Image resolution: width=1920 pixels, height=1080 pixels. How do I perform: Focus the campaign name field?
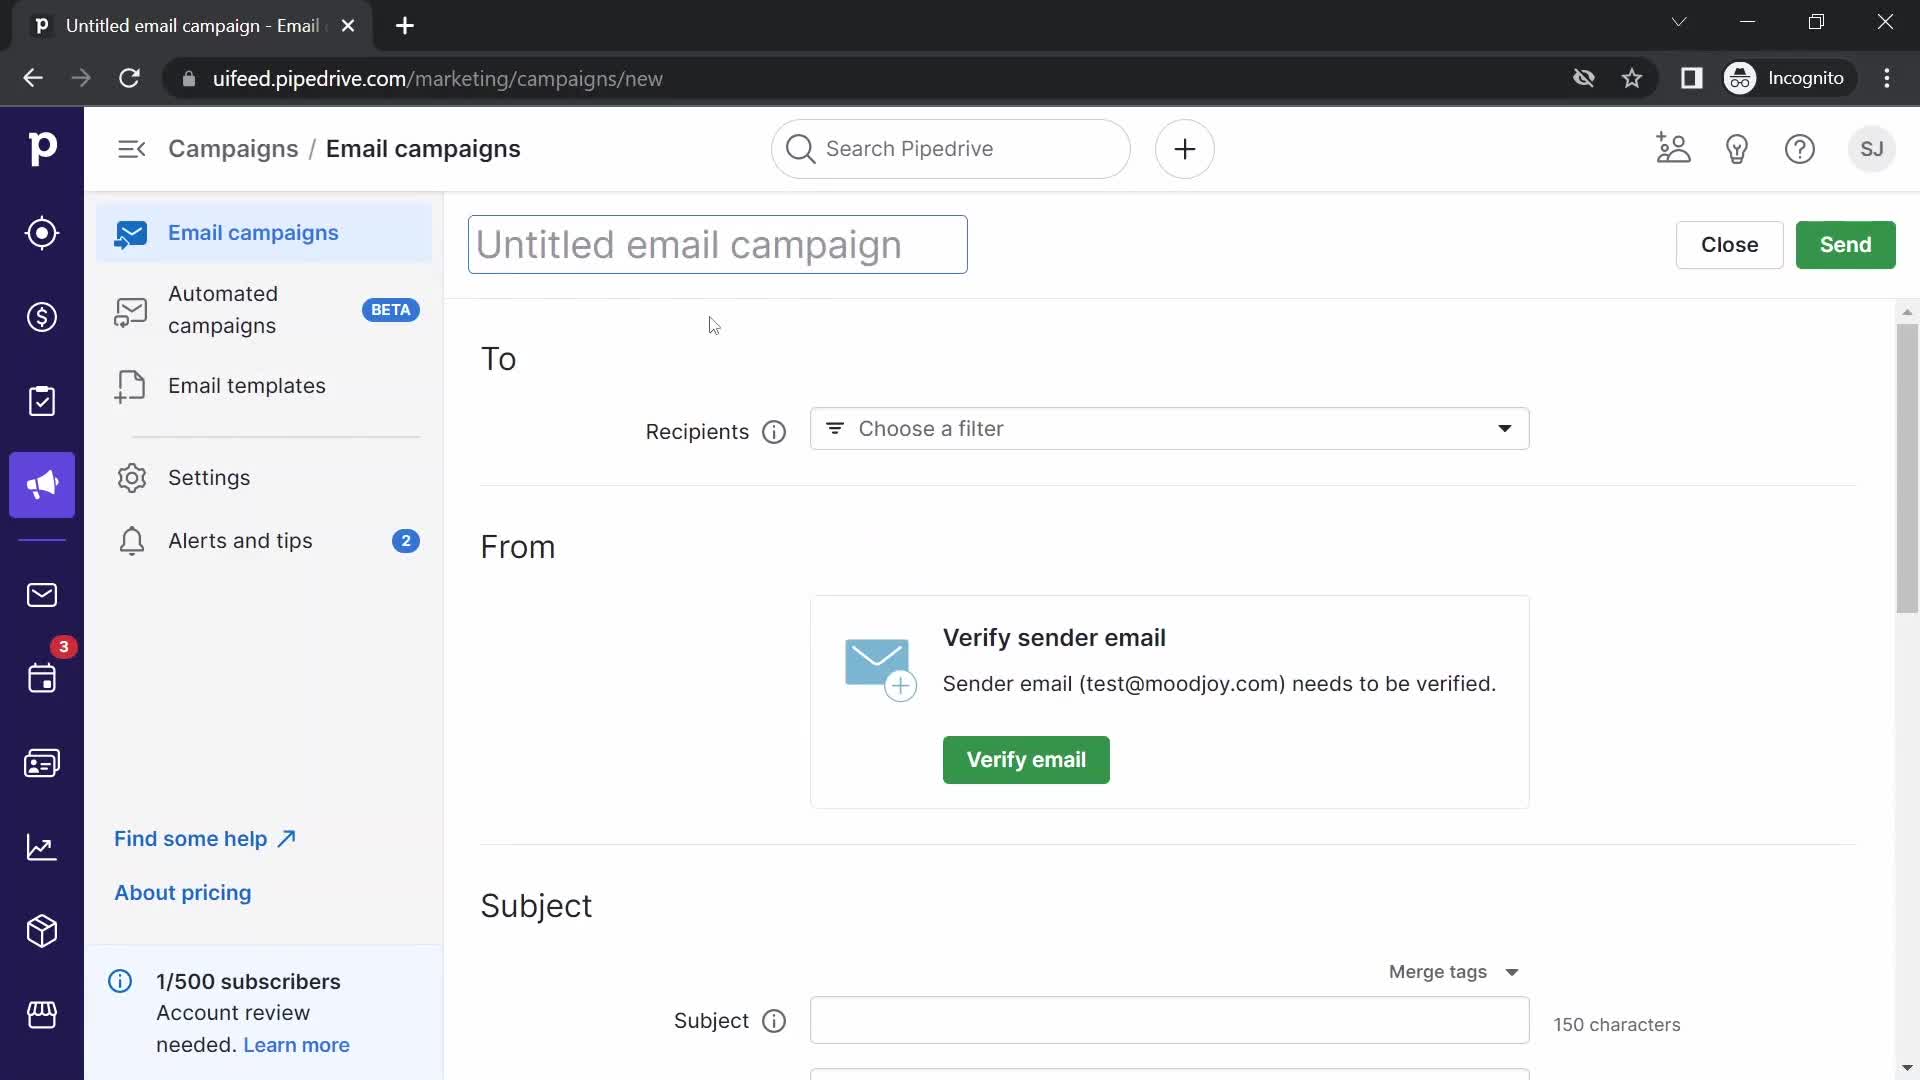[718, 245]
